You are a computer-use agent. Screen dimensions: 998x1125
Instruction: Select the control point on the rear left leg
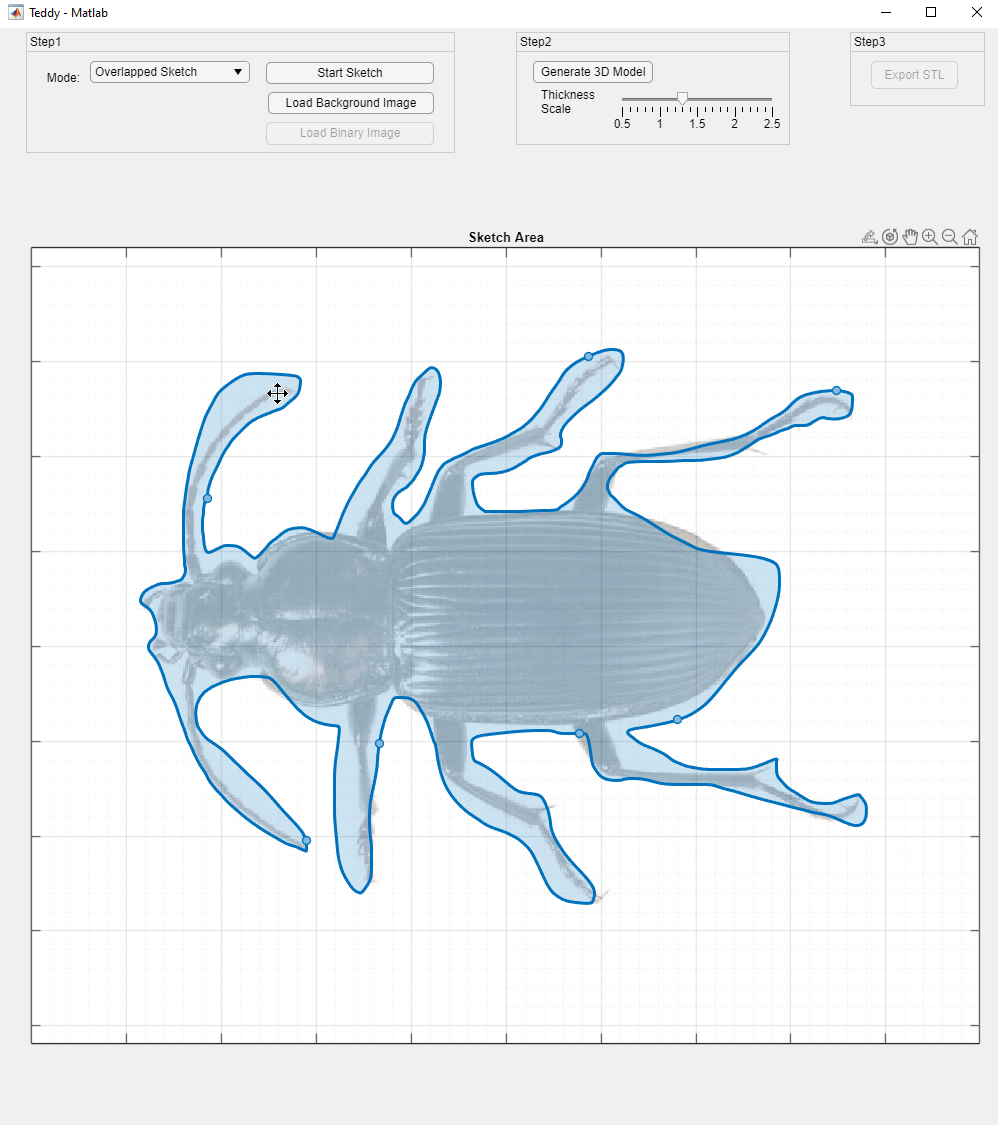click(x=306, y=840)
